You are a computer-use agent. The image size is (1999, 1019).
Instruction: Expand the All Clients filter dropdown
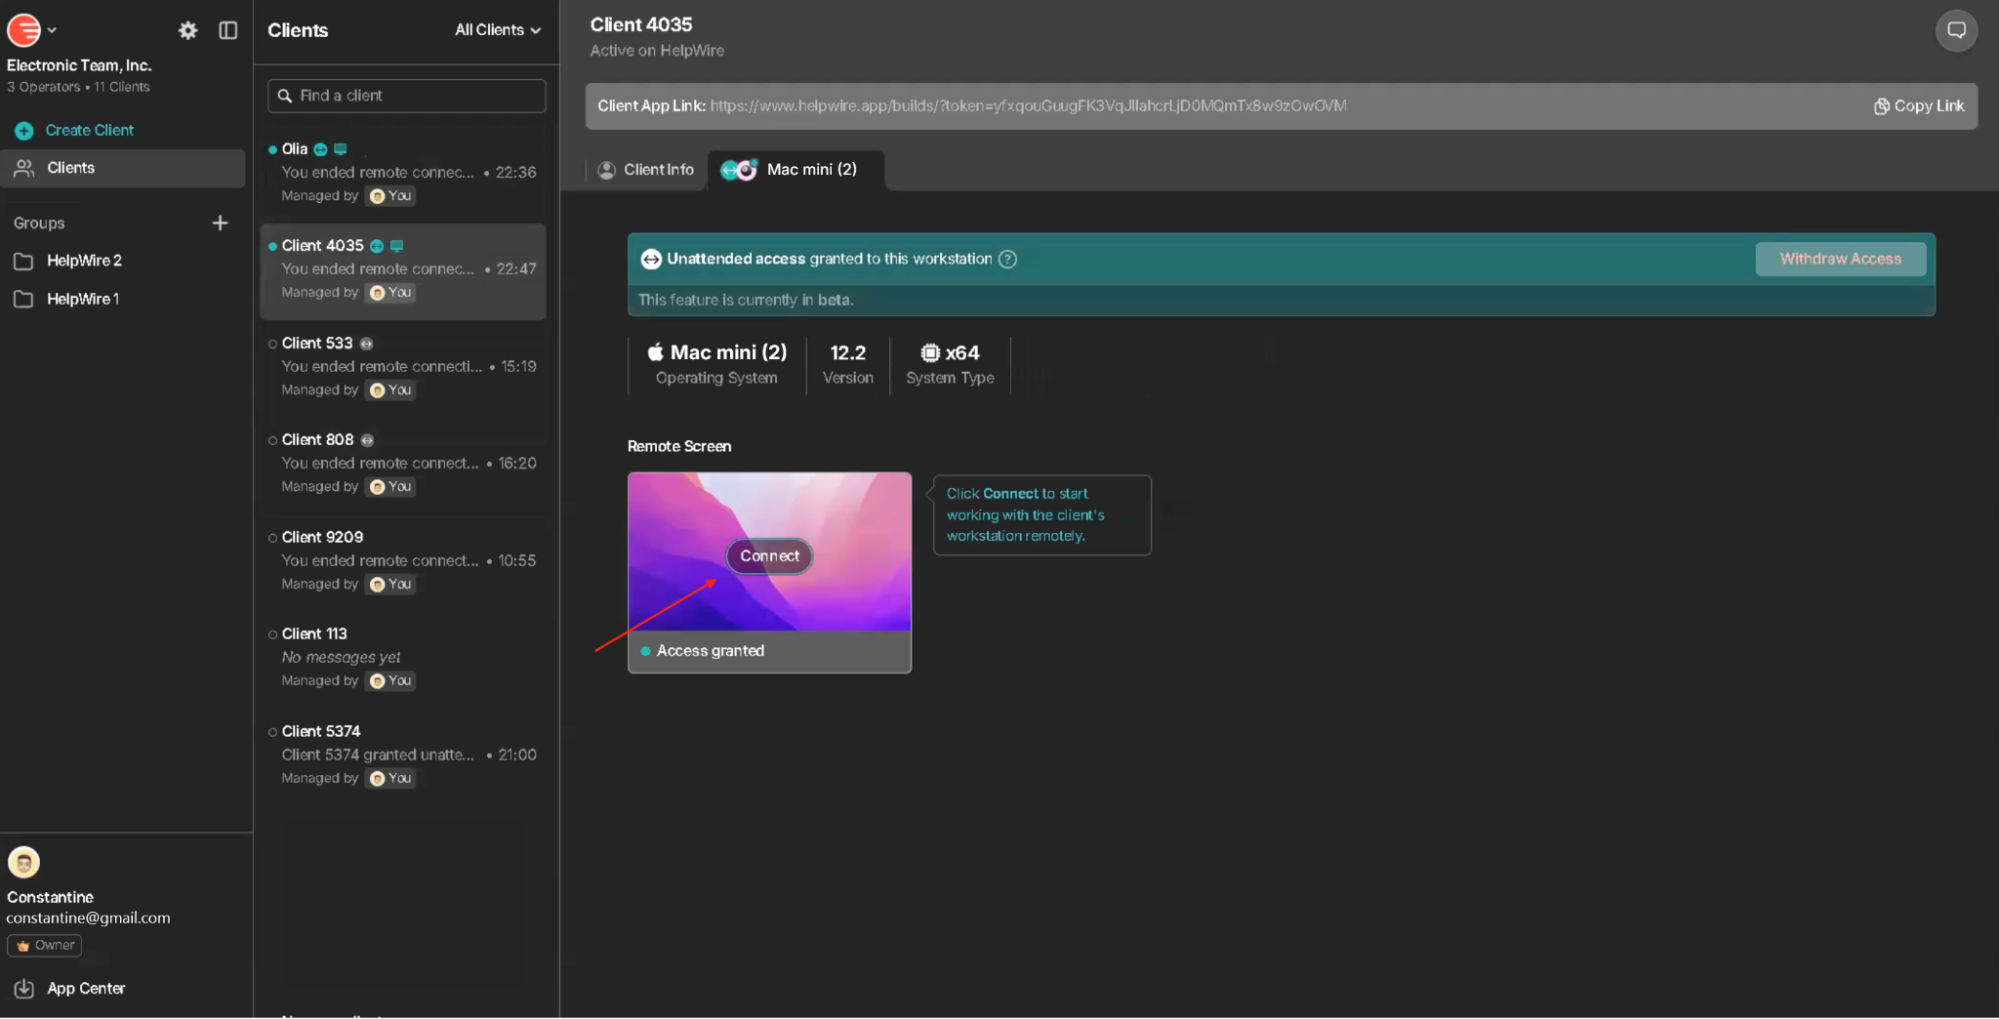click(x=497, y=30)
